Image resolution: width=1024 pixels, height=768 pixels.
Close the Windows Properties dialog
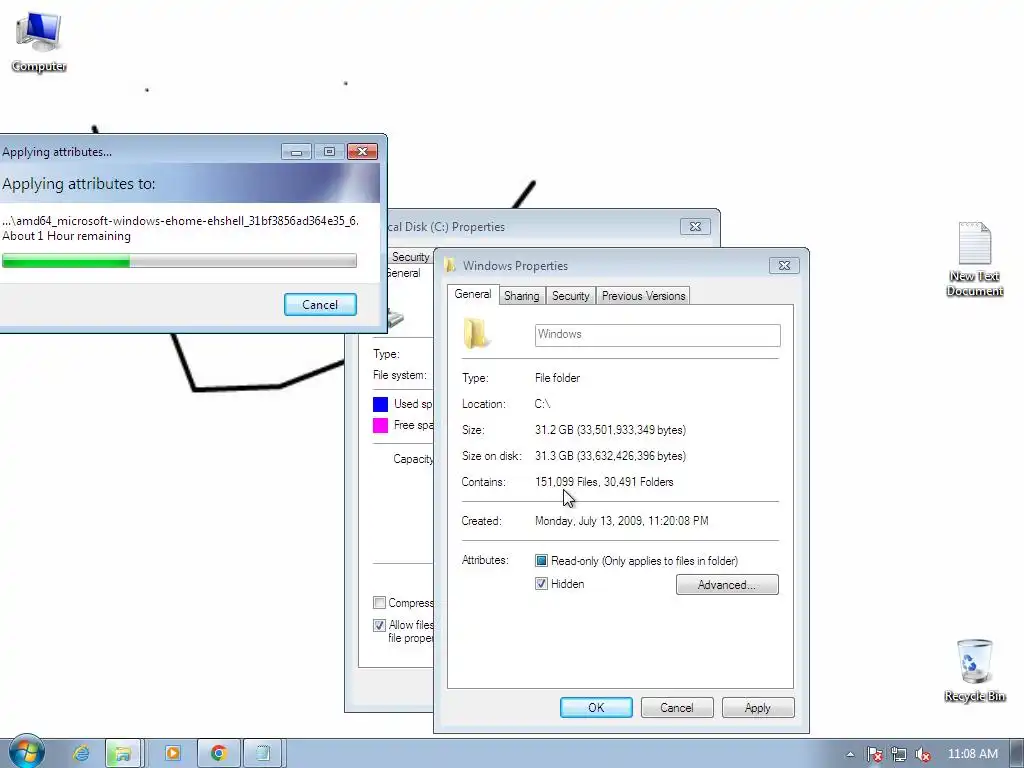784,265
